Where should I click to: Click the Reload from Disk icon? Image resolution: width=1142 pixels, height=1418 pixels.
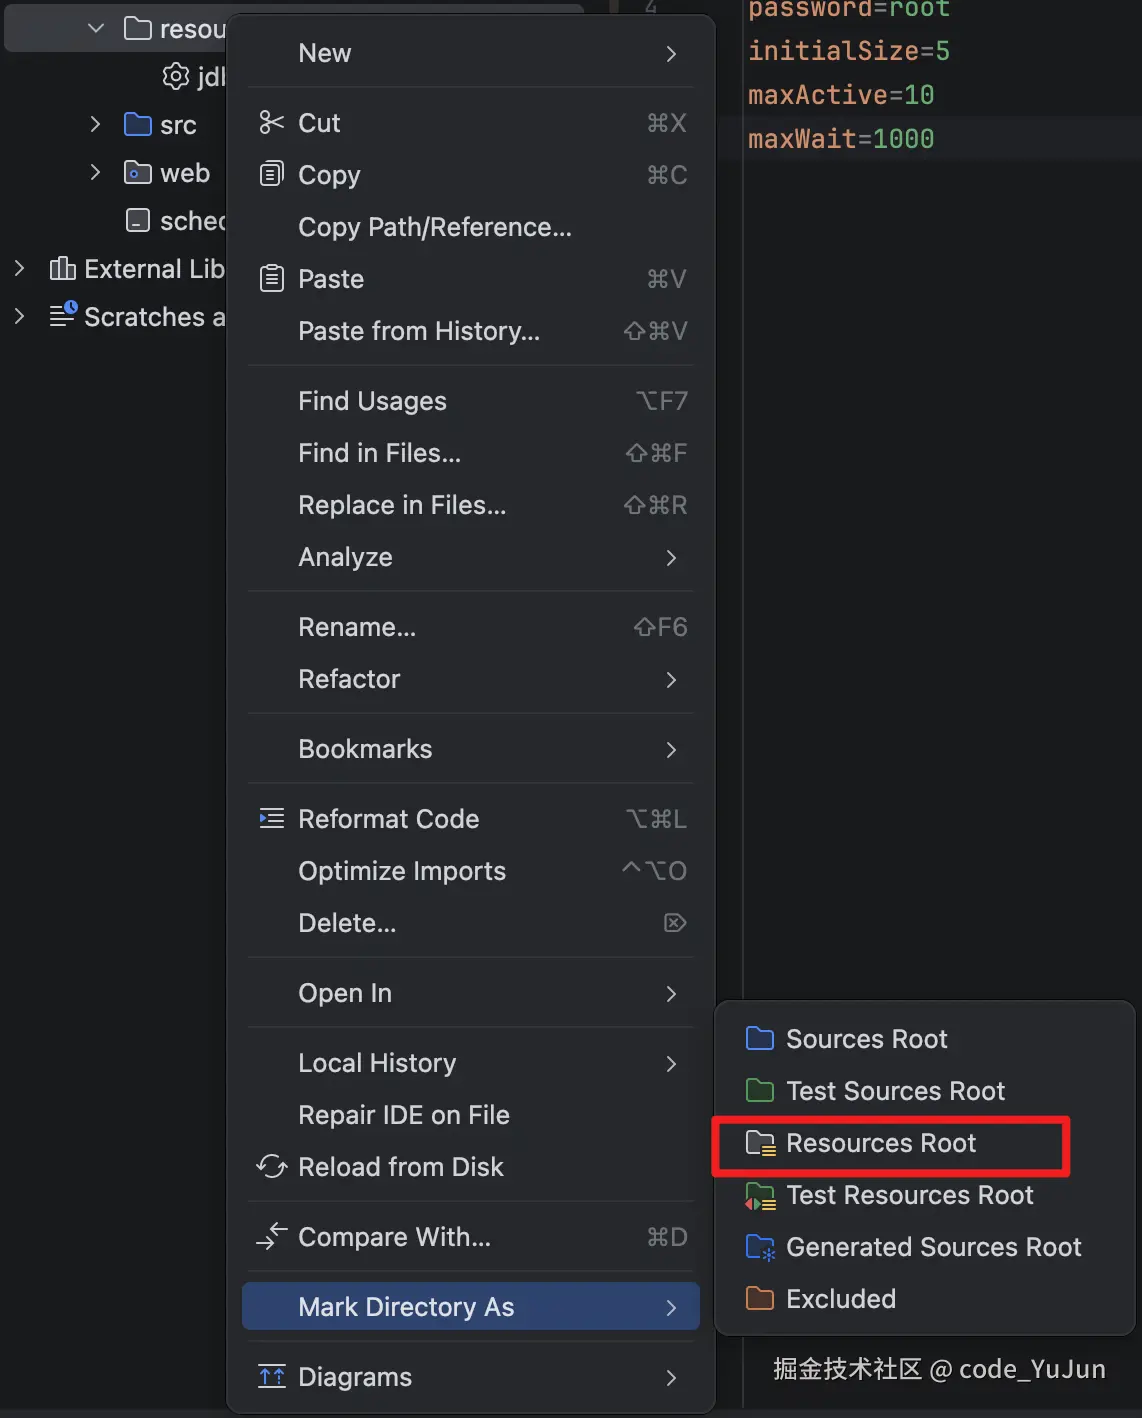tap(271, 1167)
